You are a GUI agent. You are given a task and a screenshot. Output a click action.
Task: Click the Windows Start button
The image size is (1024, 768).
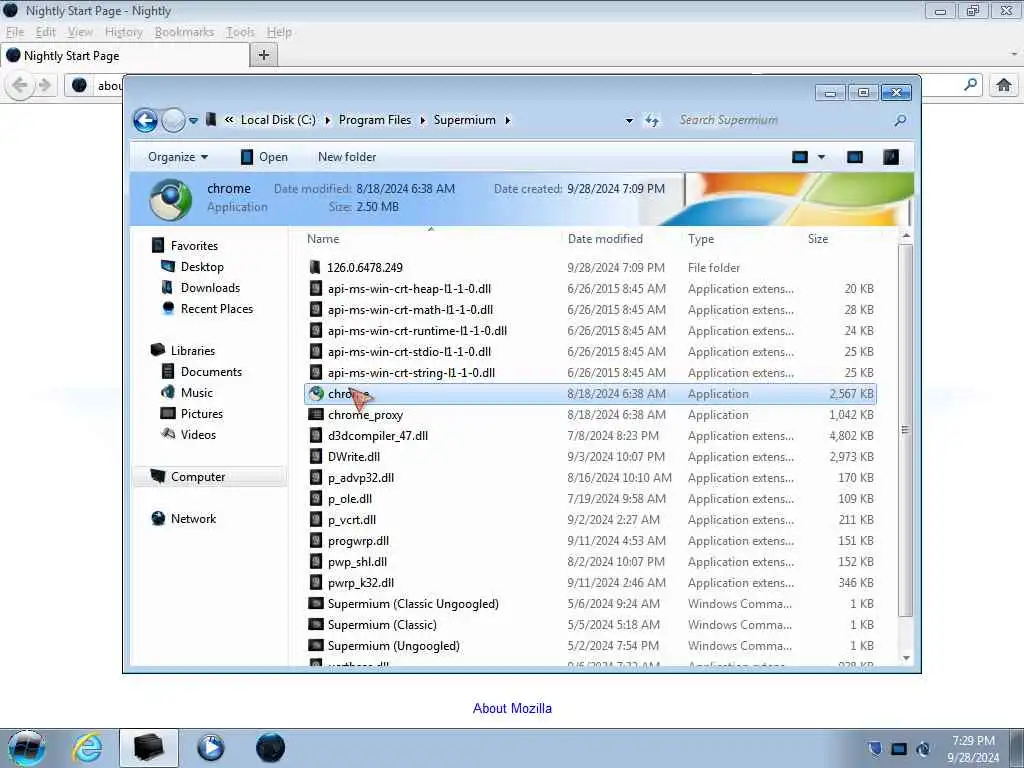[x=27, y=748]
